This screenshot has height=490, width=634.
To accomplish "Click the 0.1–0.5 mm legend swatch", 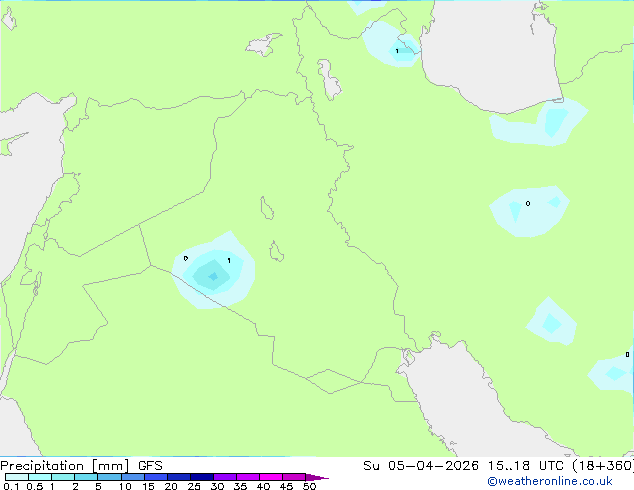I will (17, 477).
